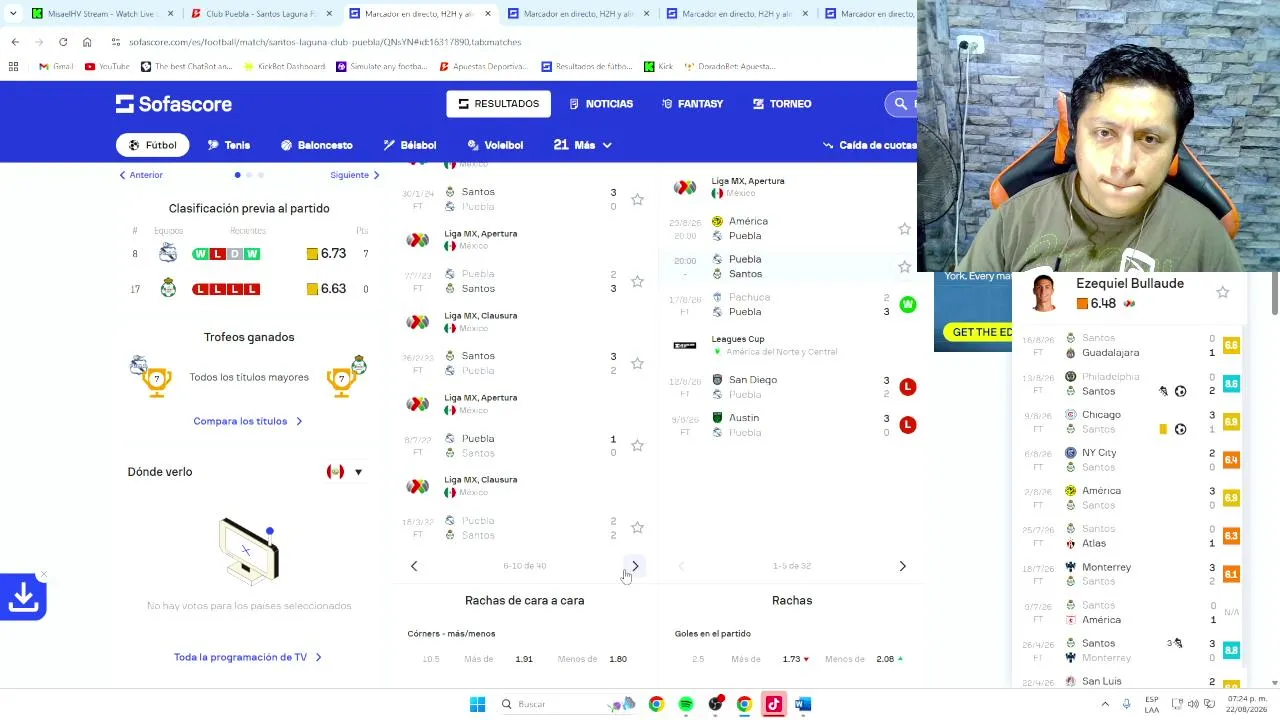Favorite the 20:00 Puebla vs Santos match
Viewport: 1280px width, 720px height.
click(x=904, y=266)
